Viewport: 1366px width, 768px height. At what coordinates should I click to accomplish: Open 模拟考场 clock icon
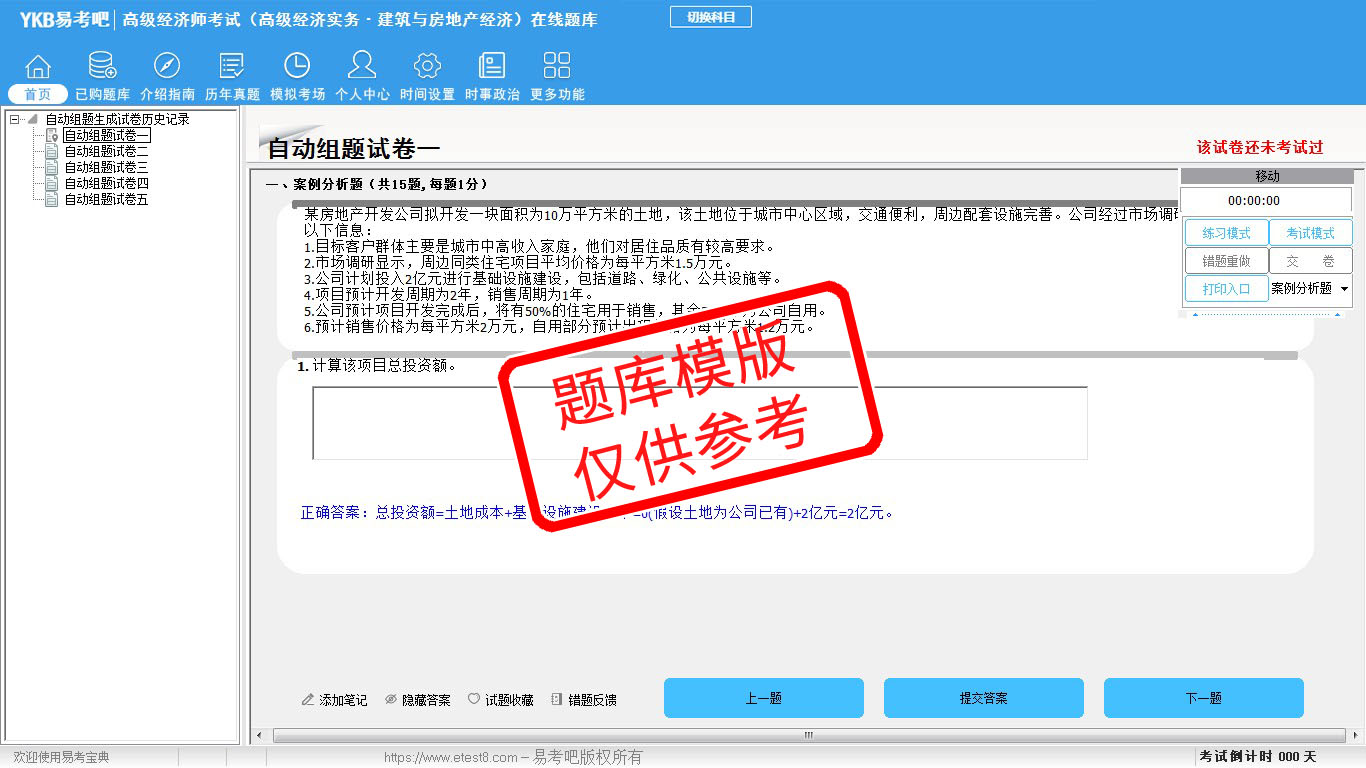297,67
